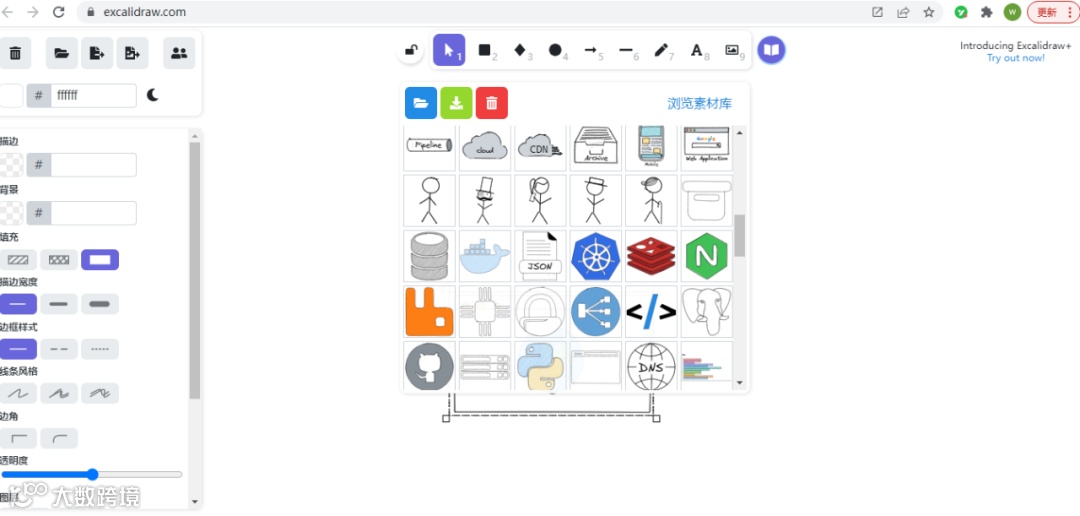Image resolution: width=1080 pixels, height=516 pixels.
Task: Set bold stroke width
Action: click(59, 304)
